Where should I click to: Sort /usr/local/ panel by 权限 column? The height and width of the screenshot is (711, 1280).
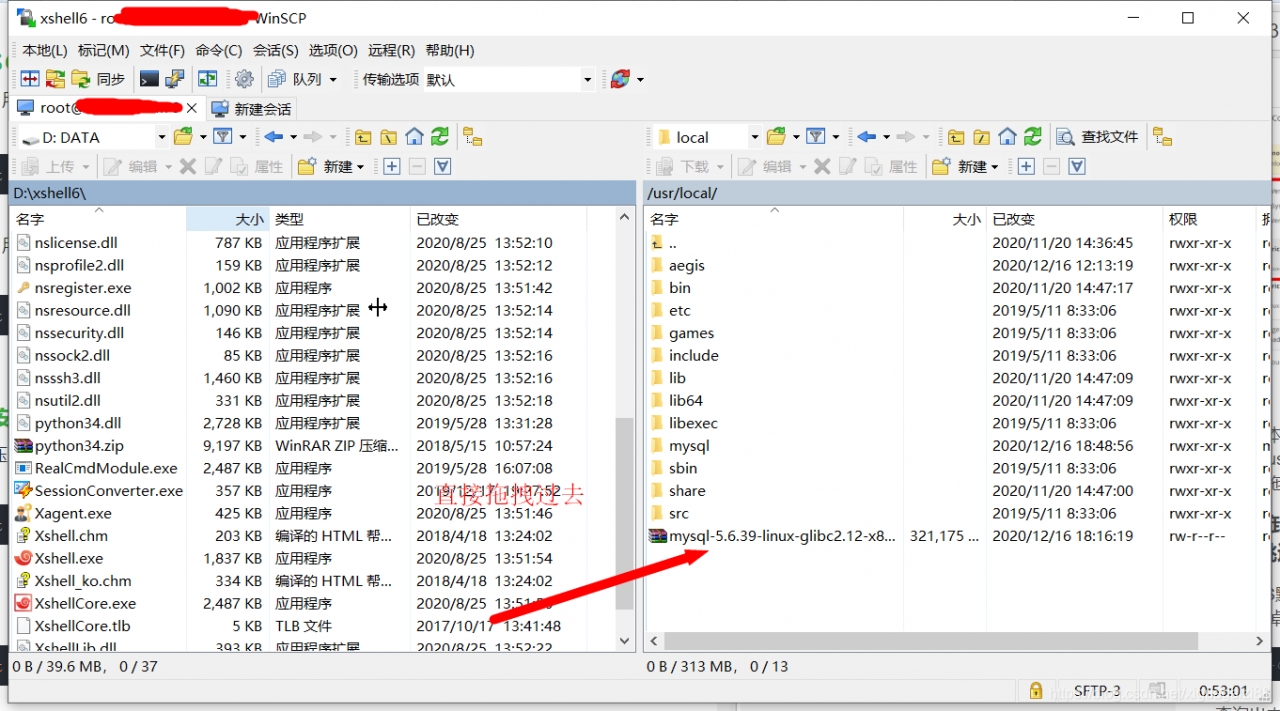point(1208,219)
